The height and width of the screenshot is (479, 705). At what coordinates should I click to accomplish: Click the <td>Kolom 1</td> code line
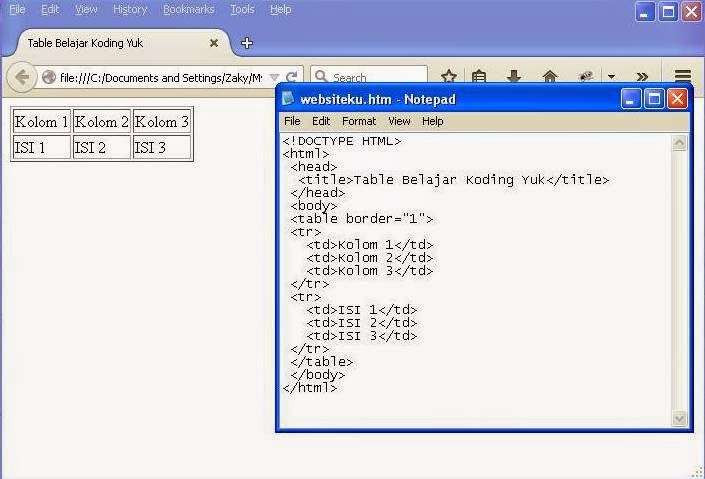[x=370, y=245]
